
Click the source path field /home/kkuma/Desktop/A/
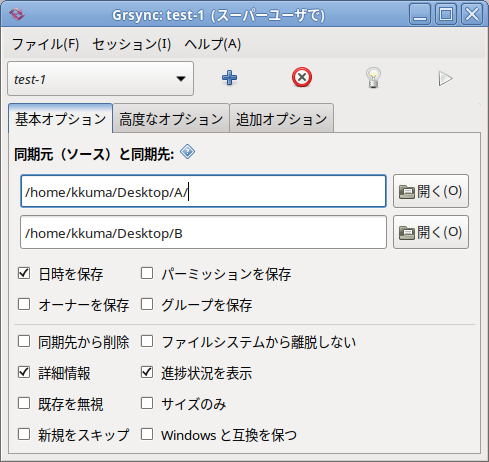coord(203,191)
